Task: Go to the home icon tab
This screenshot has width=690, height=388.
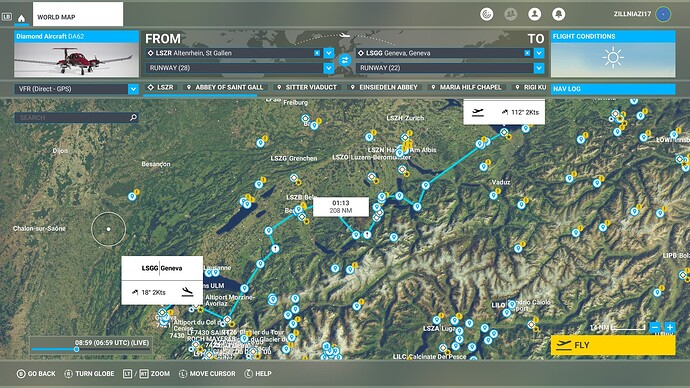Action: pos(21,18)
